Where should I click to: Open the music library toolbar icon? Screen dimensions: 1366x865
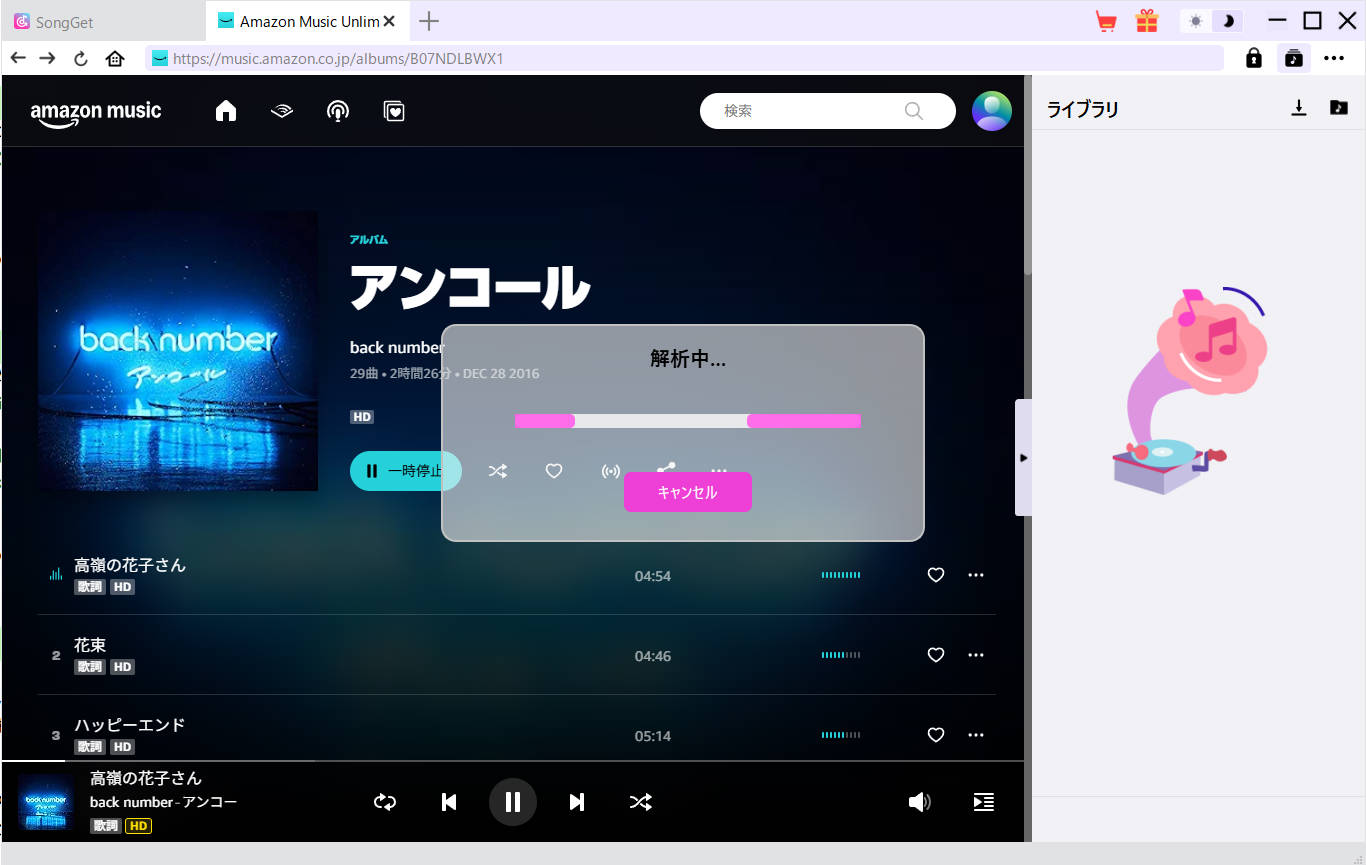[1294, 58]
